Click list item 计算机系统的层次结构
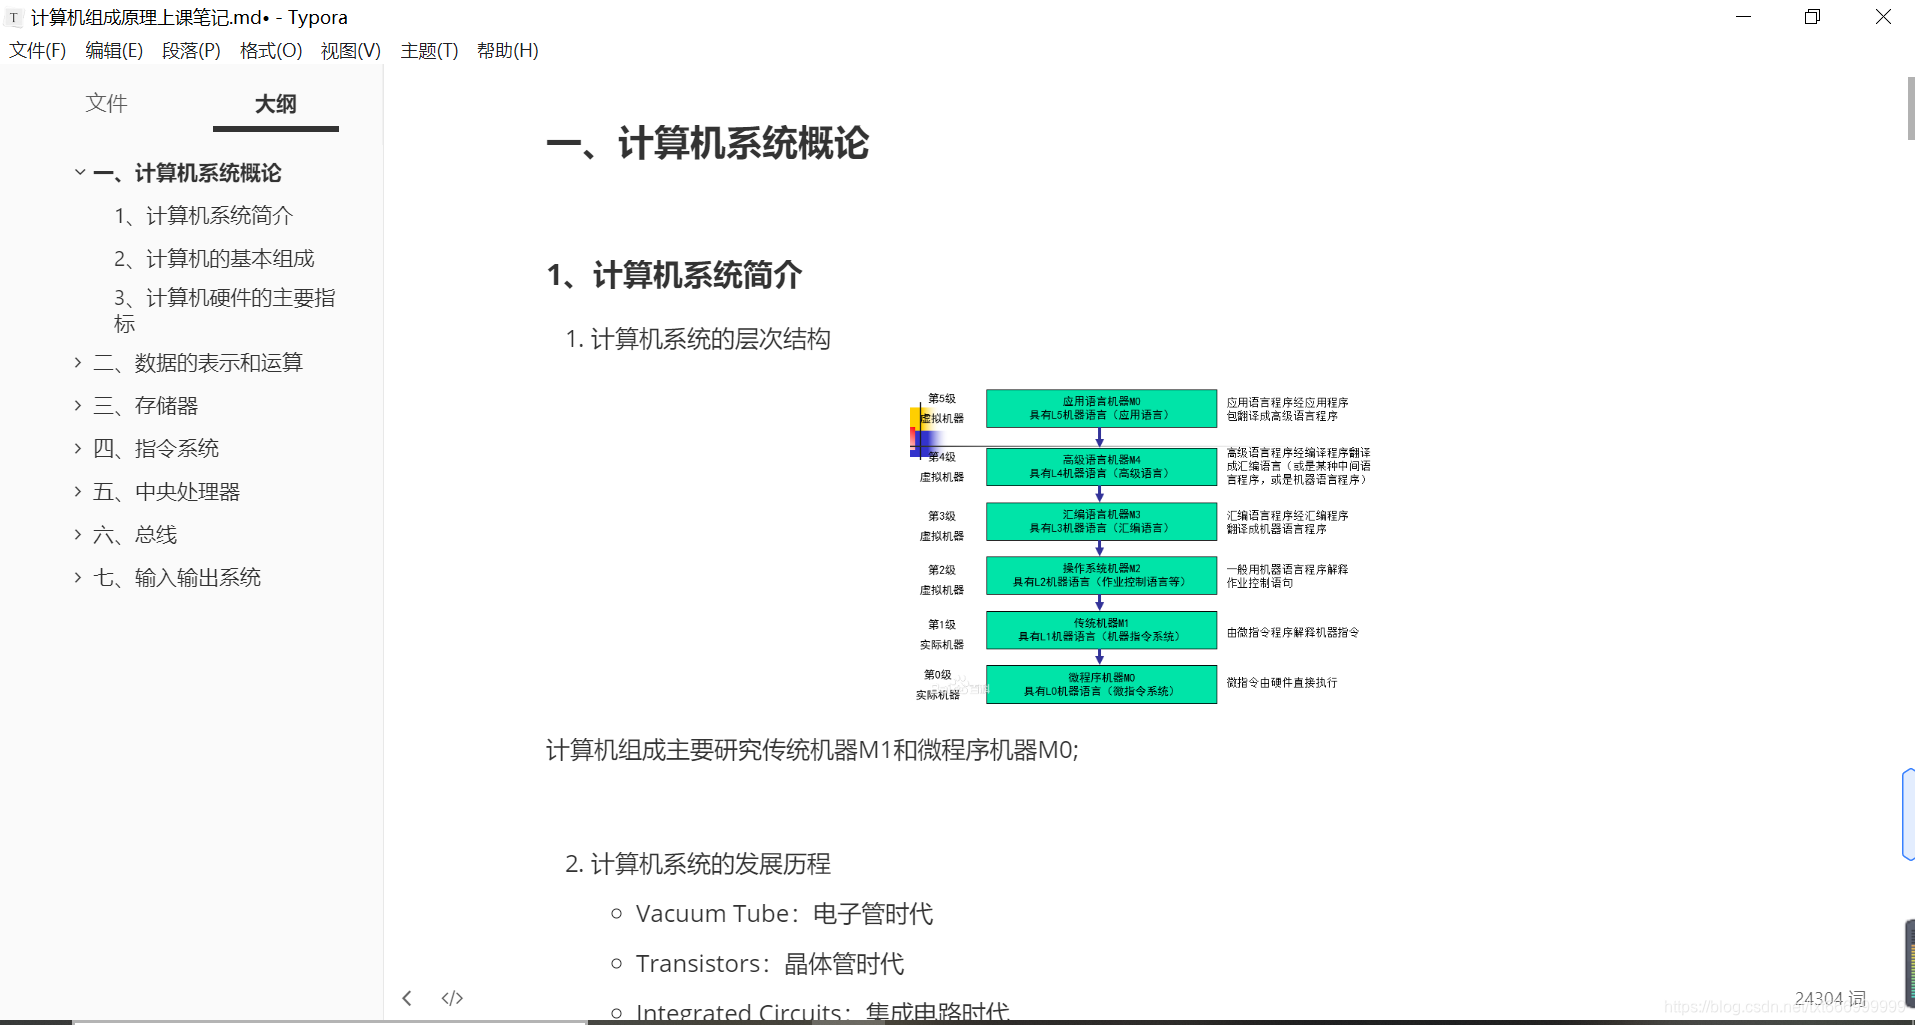Viewport: 1915px width, 1025px height. click(x=710, y=339)
